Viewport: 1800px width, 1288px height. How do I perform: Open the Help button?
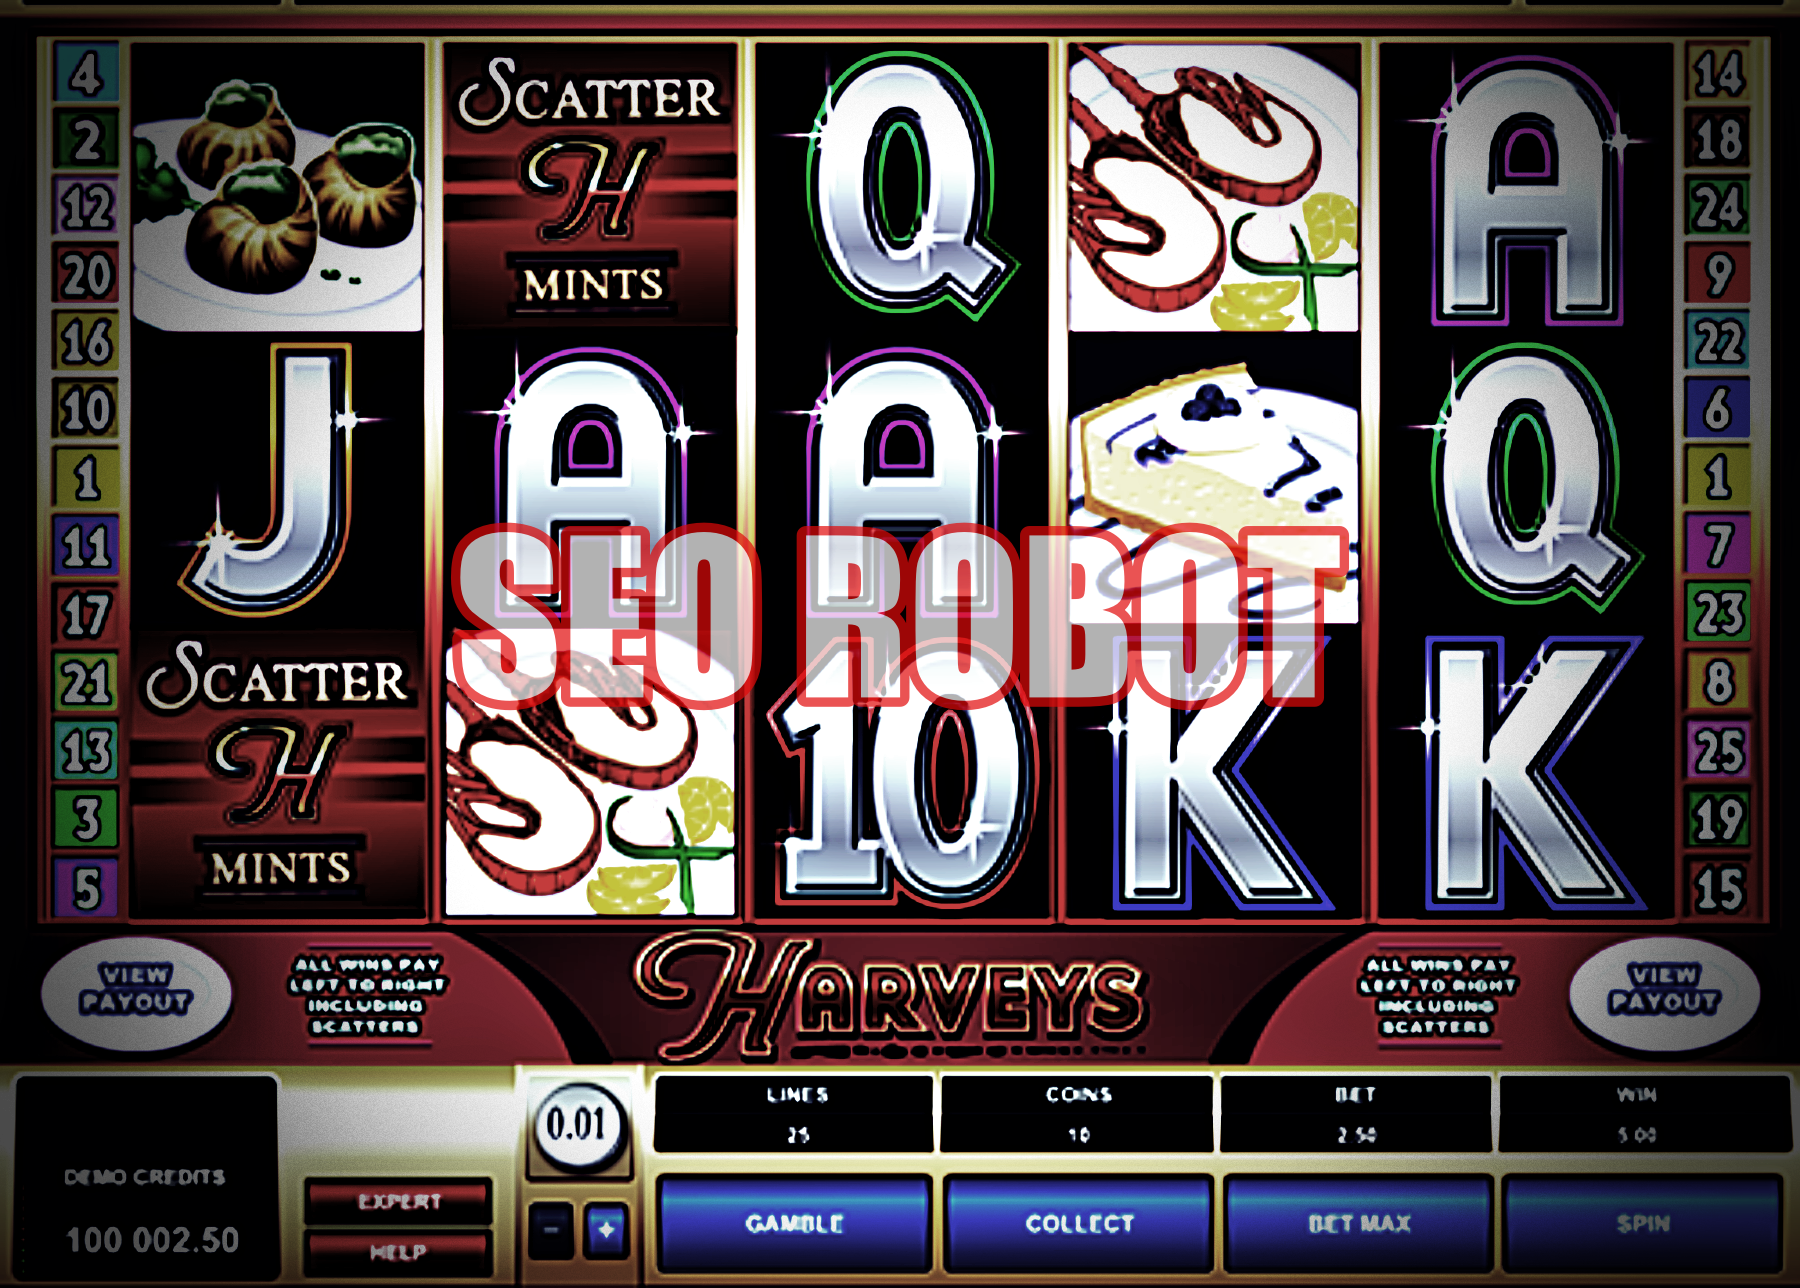pyautogui.click(x=399, y=1252)
